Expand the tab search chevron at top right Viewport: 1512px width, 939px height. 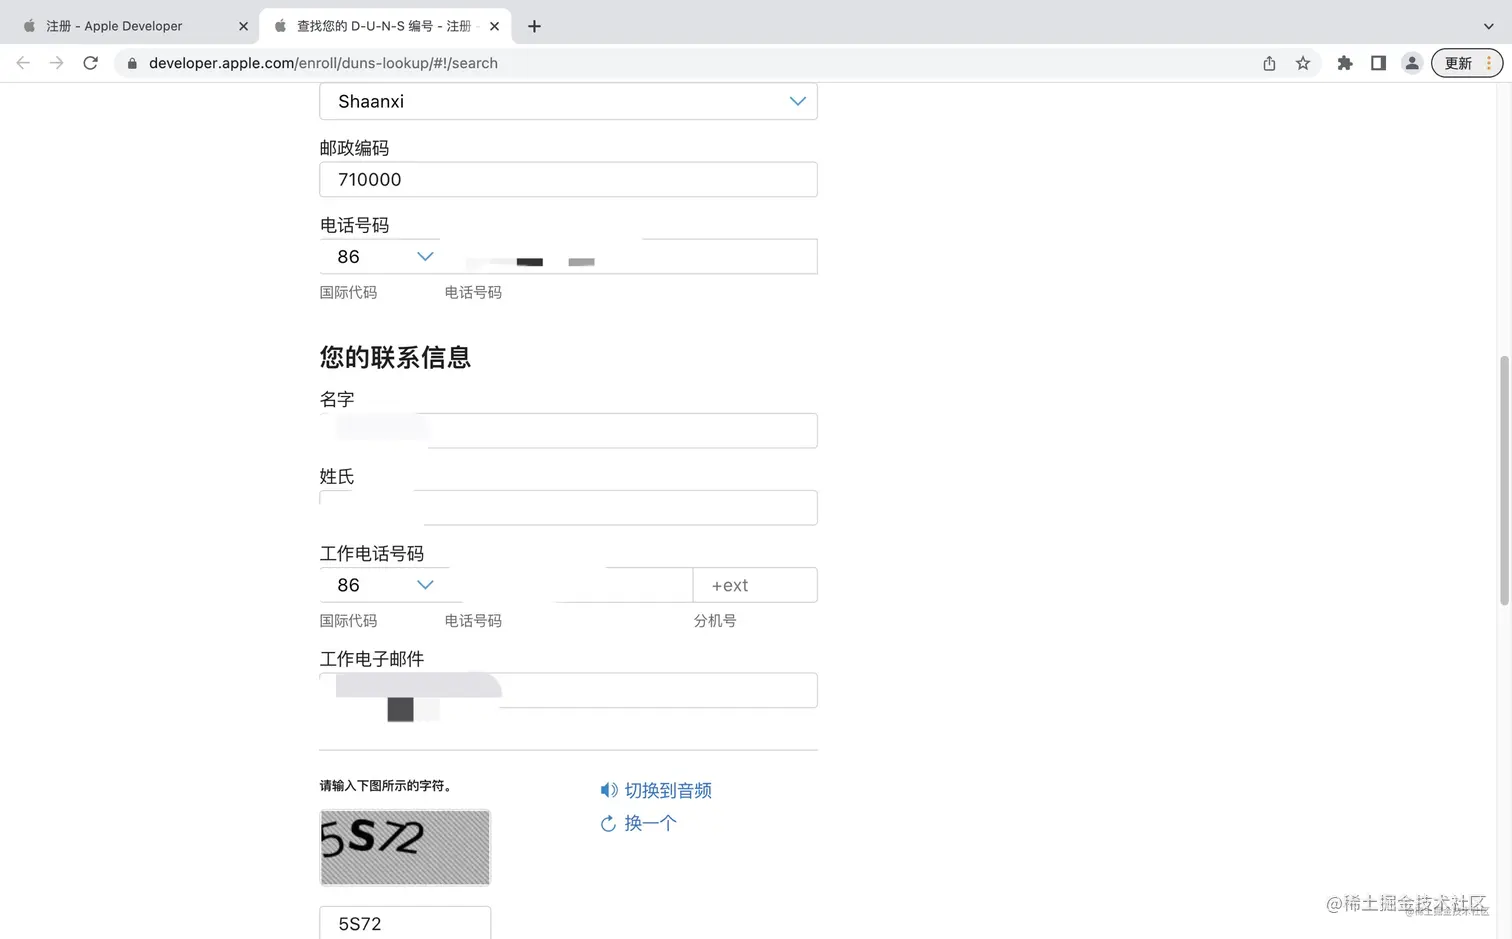tap(1488, 26)
